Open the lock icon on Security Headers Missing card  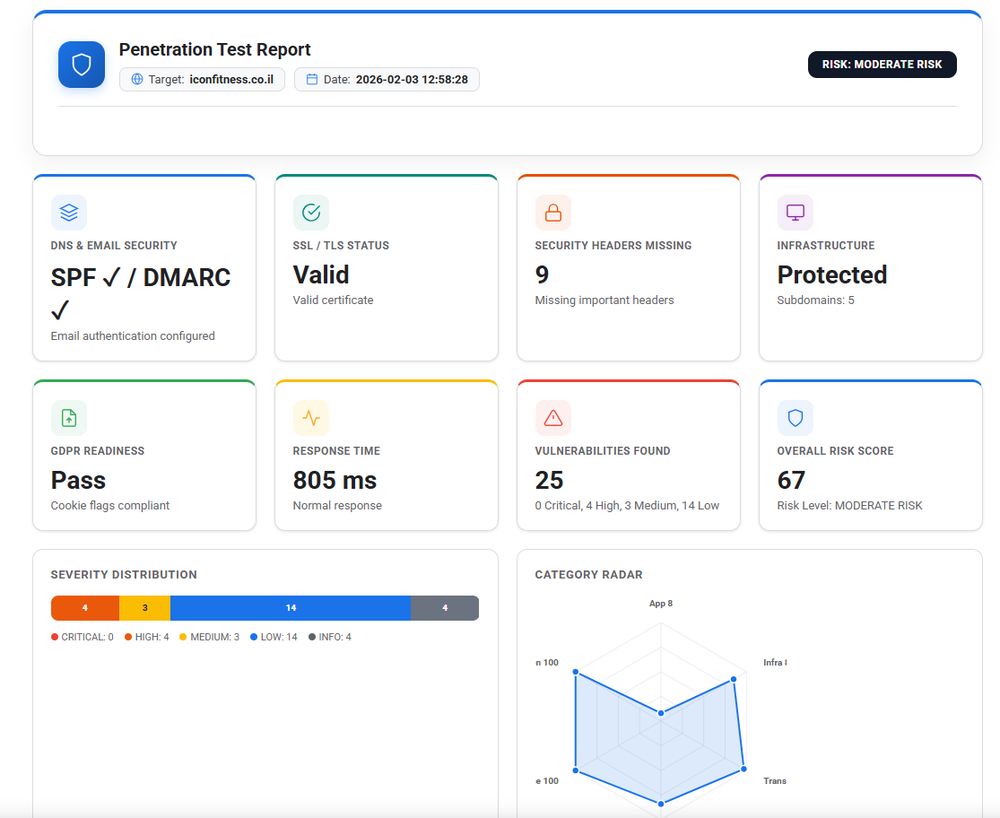[553, 212]
